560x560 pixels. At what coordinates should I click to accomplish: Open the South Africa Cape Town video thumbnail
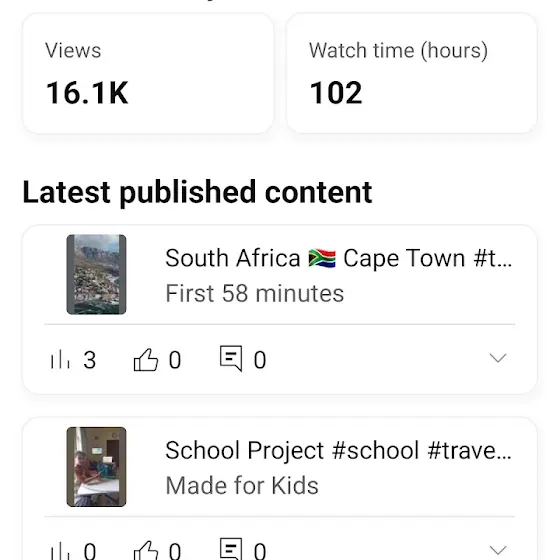[x=96, y=274]
